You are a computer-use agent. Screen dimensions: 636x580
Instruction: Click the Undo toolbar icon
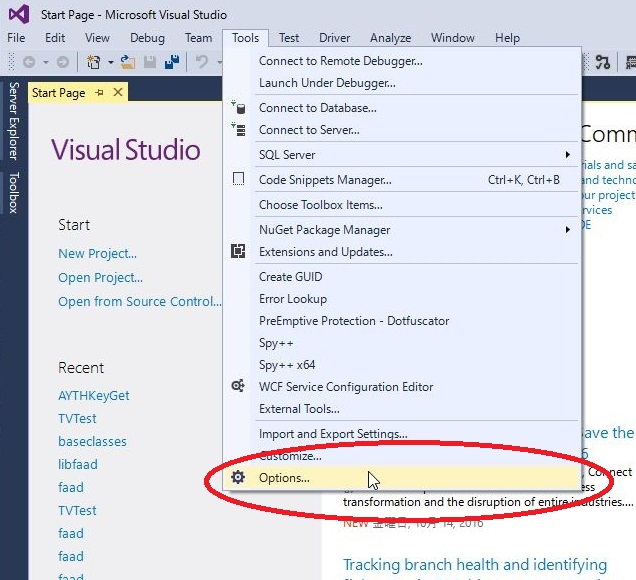point(202,62)
